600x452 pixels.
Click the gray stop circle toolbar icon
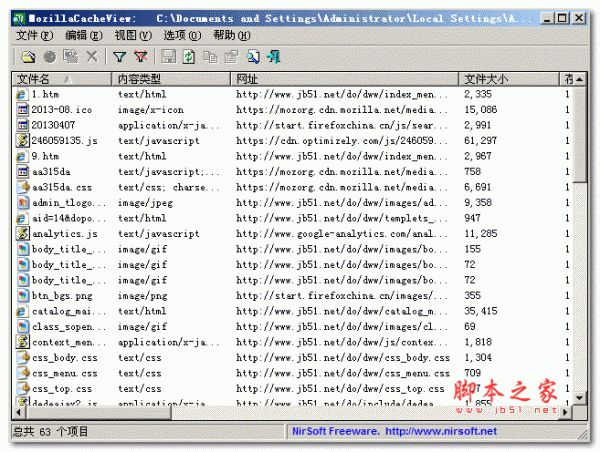[x=50, y=57]
